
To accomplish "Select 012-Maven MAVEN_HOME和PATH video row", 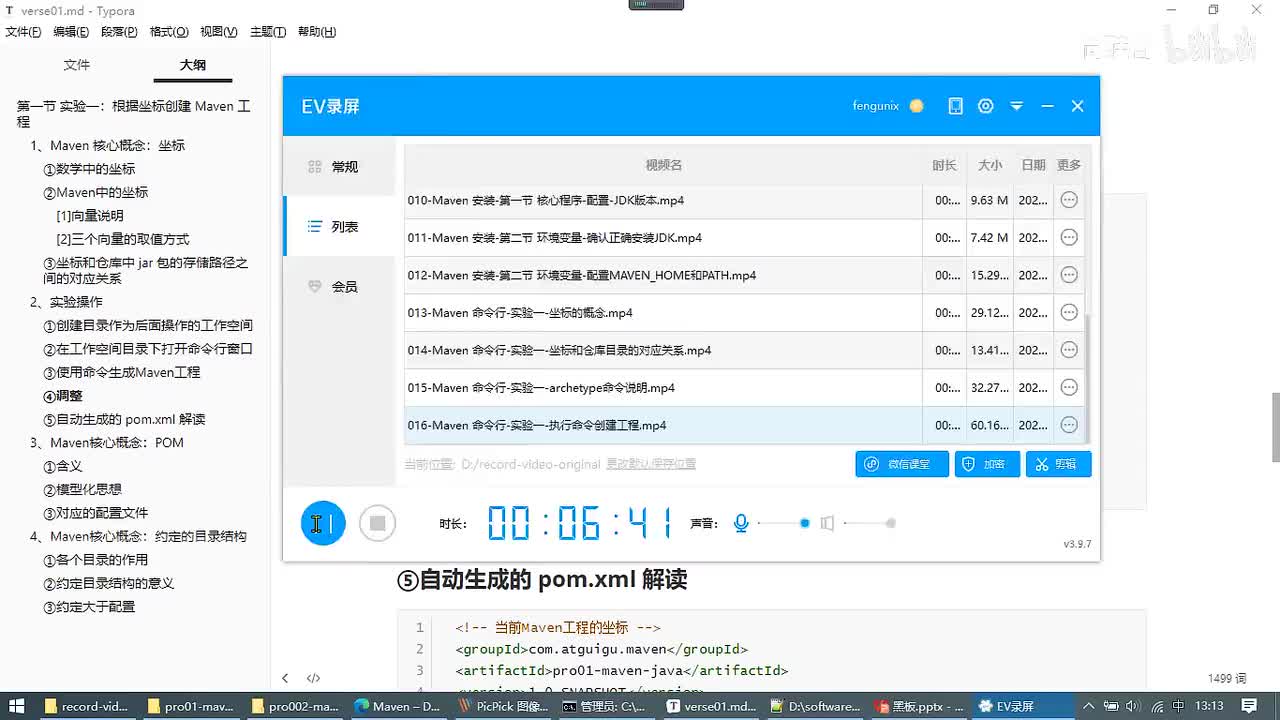I will click(x=744, y=275).
